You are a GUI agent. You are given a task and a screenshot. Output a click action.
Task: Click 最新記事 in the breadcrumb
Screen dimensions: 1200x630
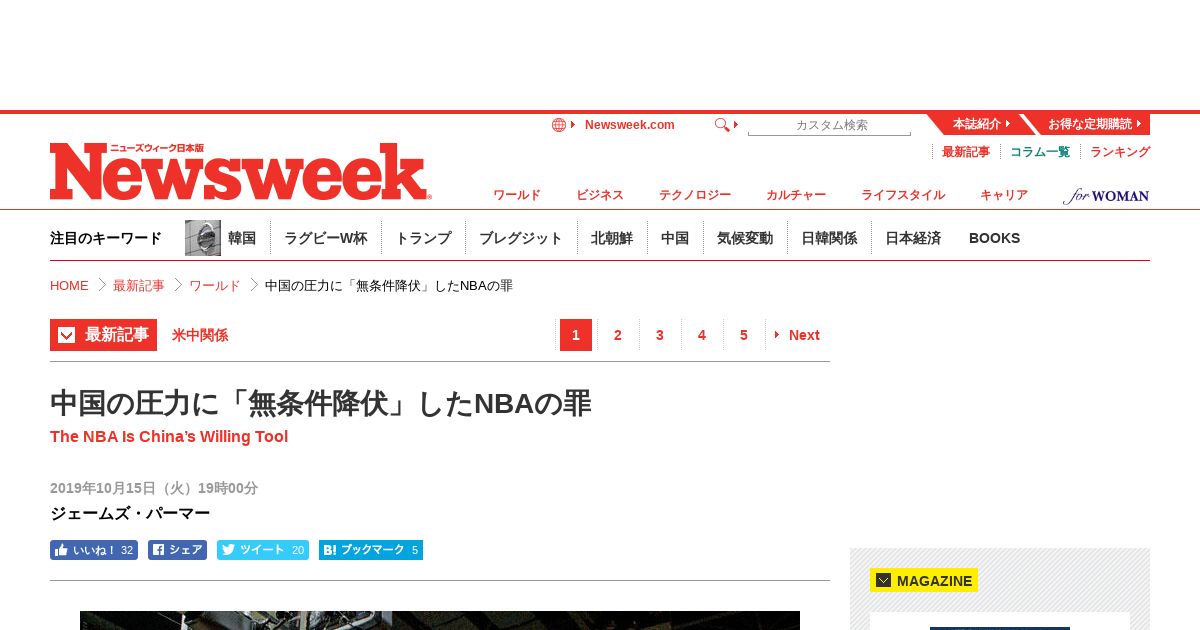coord(139,285)
